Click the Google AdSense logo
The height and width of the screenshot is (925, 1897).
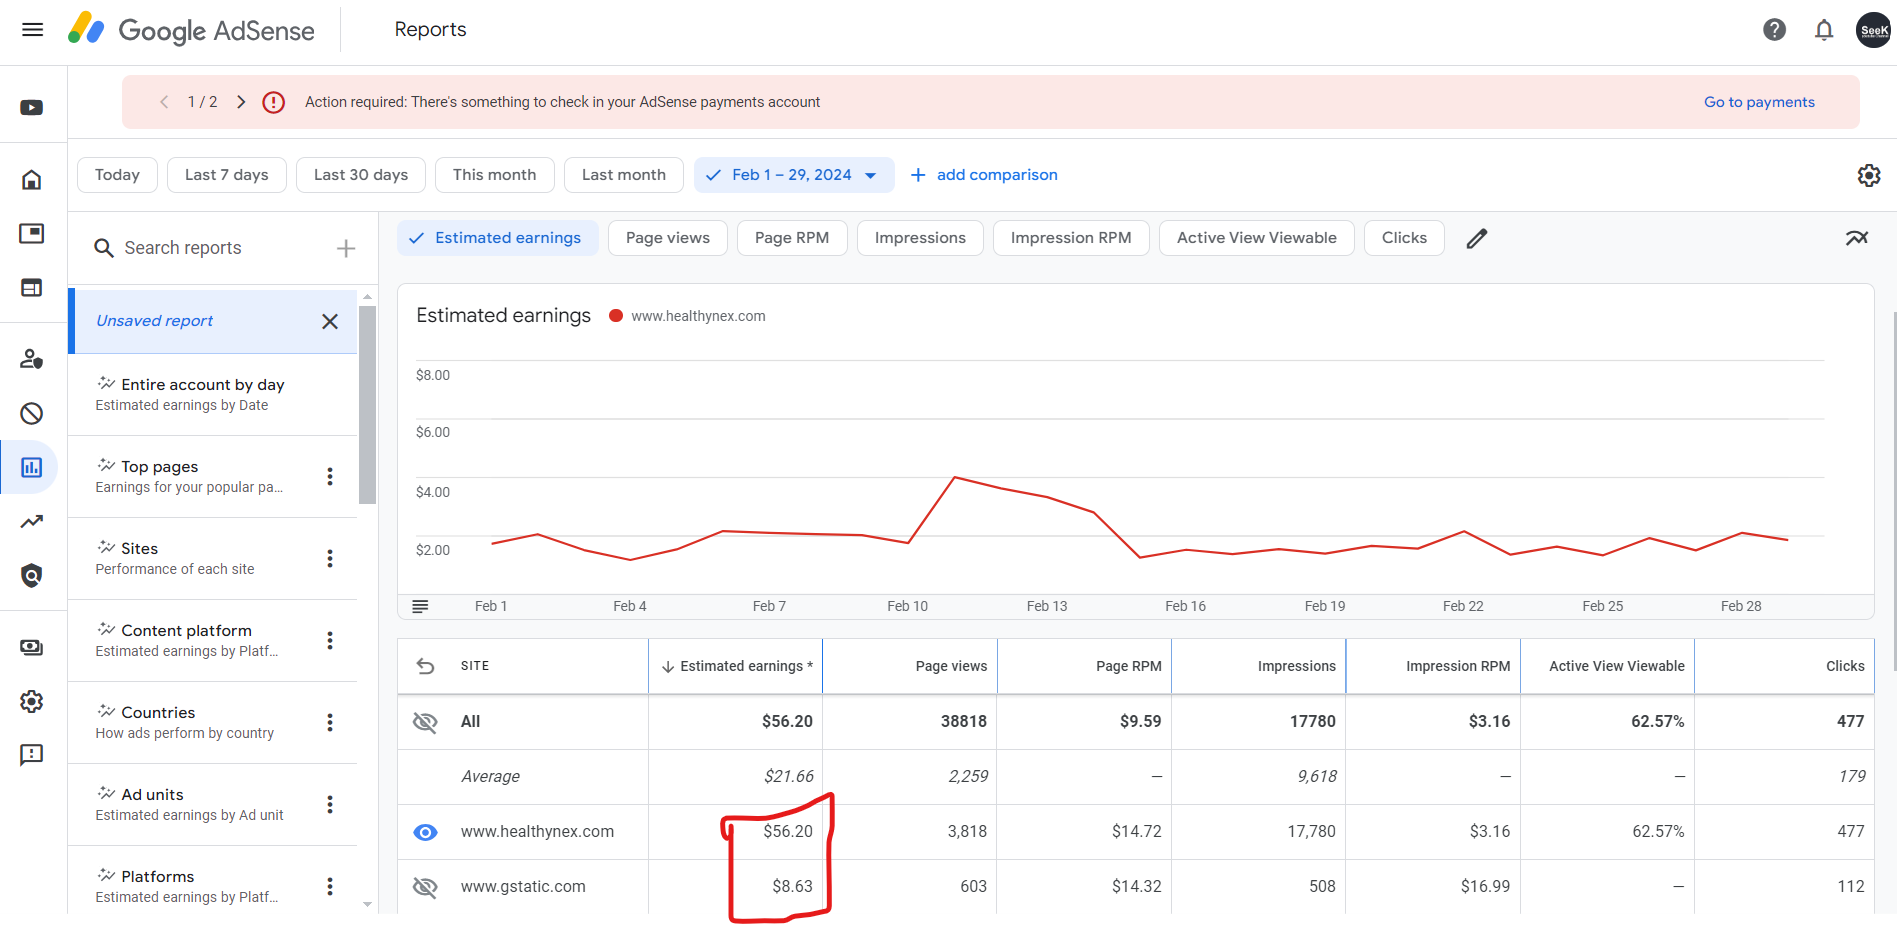click(x=191, y=30)
